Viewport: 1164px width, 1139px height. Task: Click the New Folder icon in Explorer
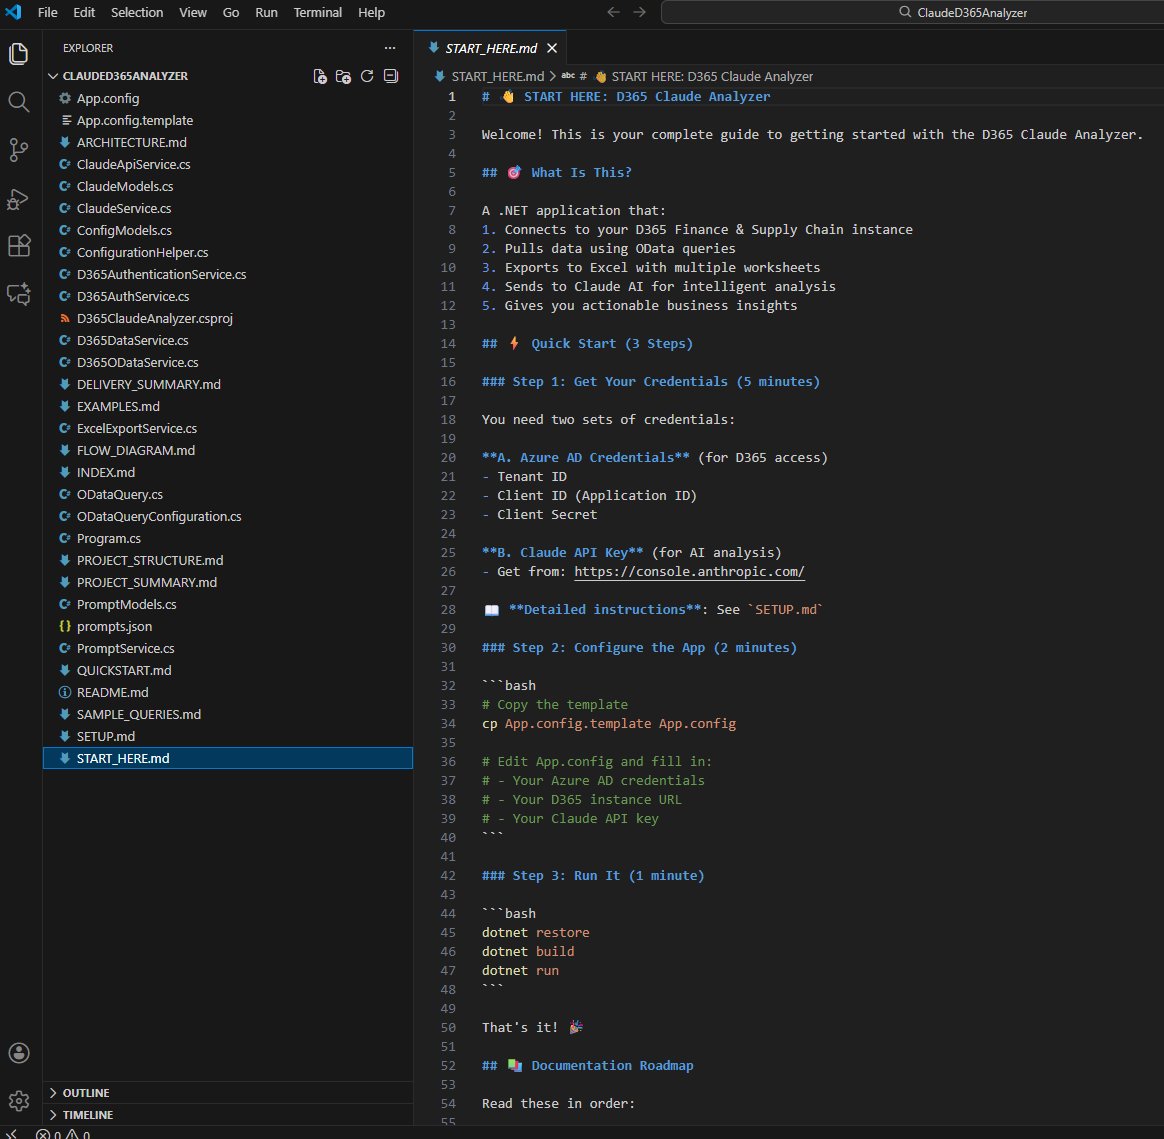pyautogui.click(x=343, y=76)
